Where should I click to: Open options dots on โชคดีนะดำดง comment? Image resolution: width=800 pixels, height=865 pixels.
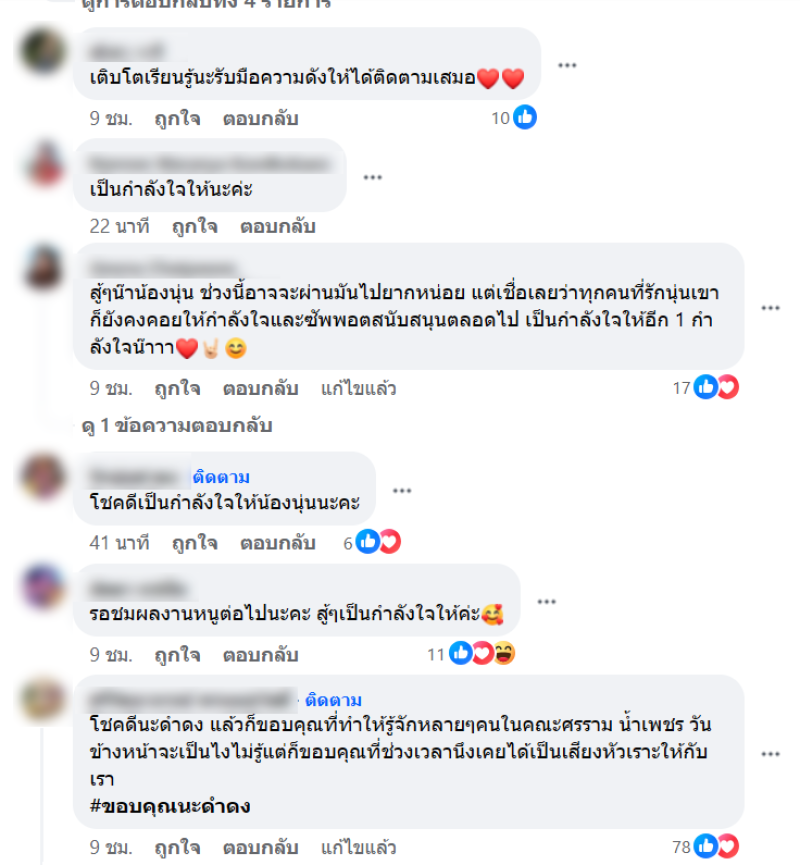pyautogui.click(x=770, y=754)
